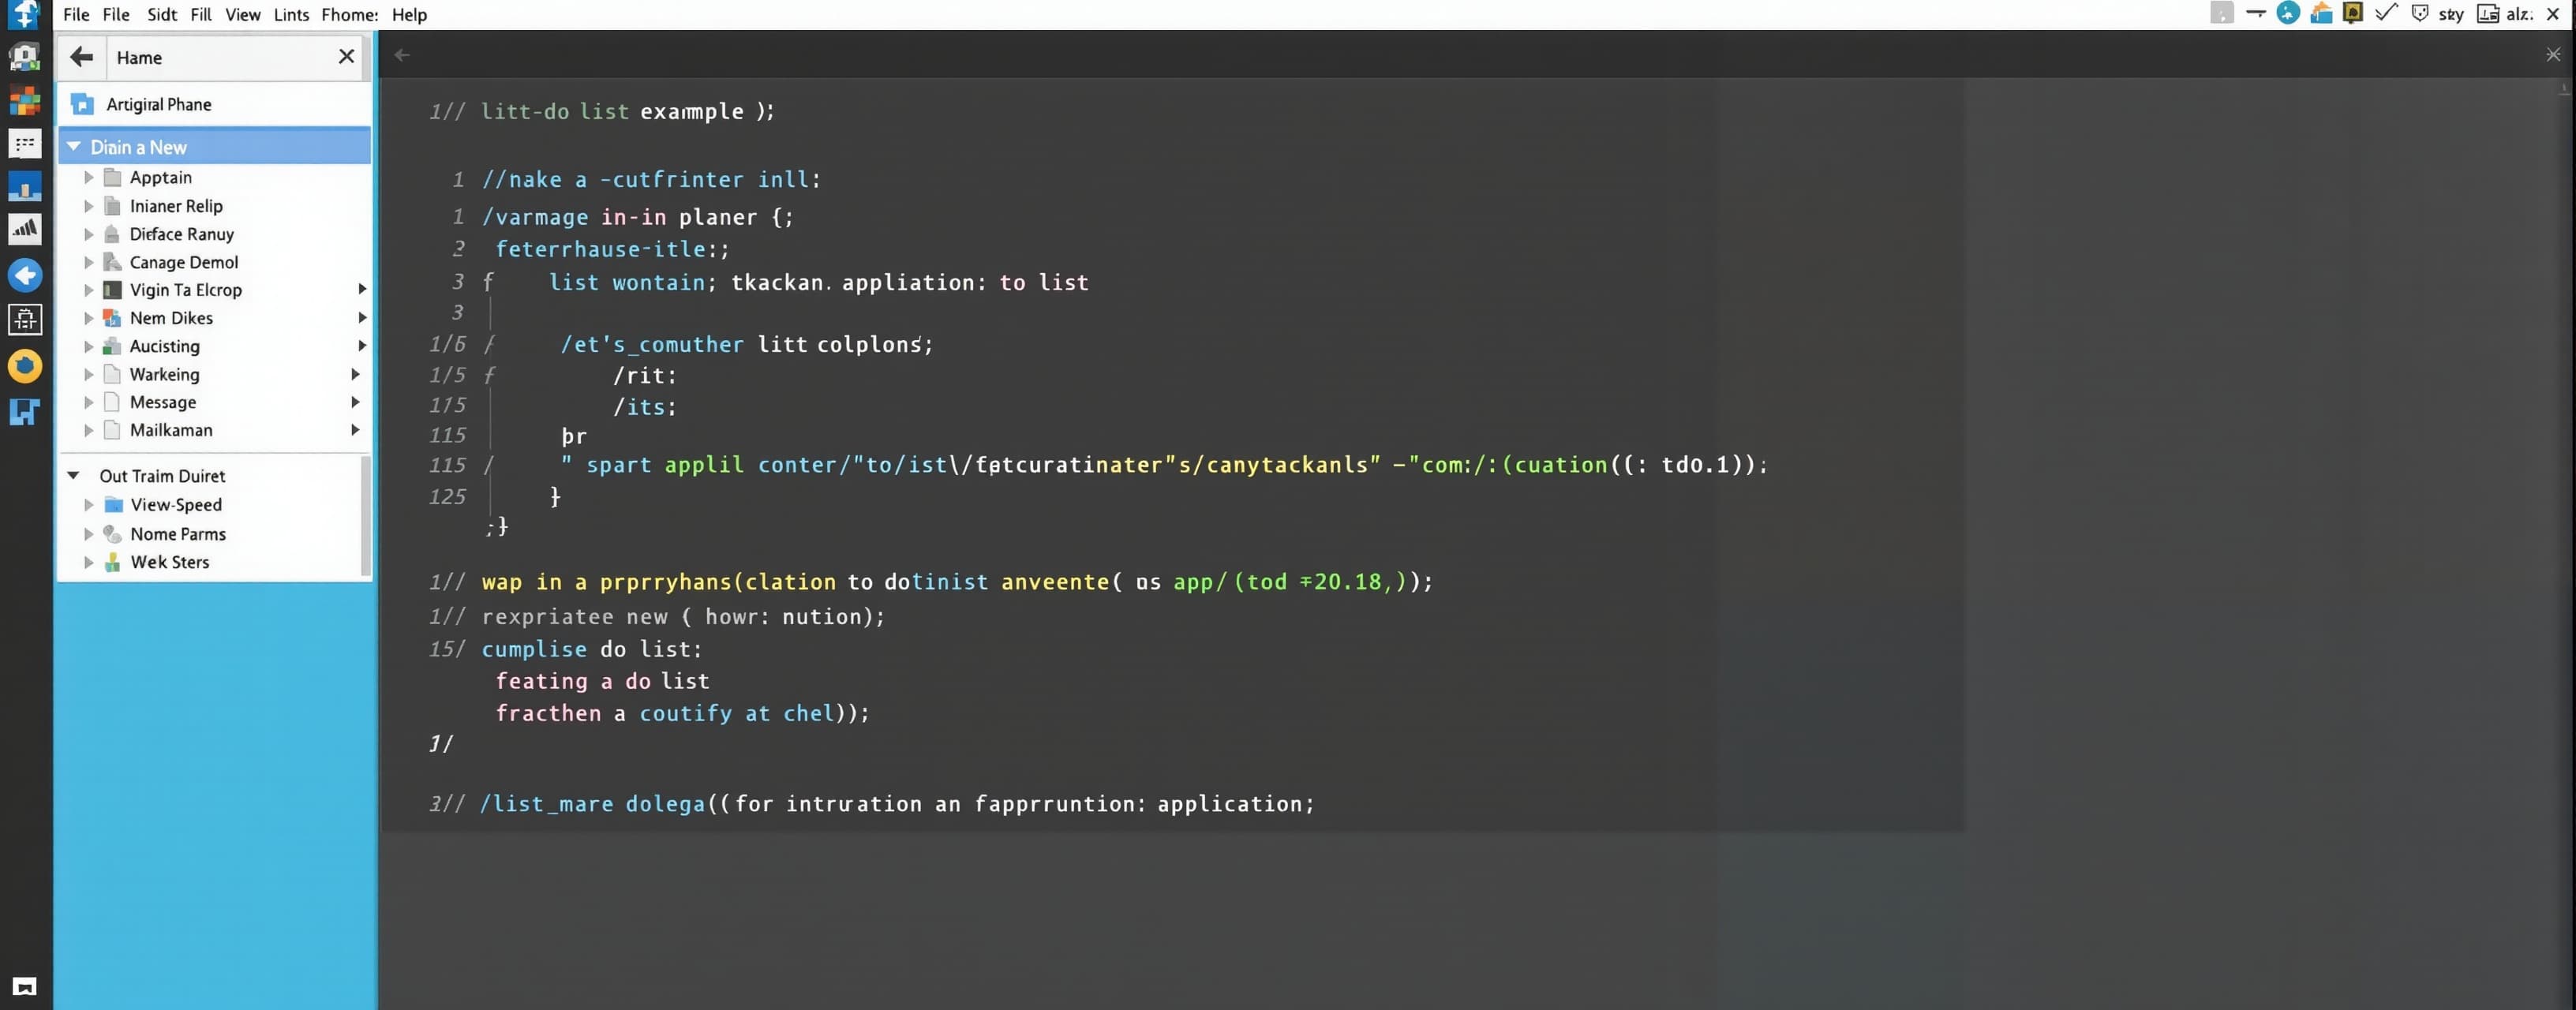Image resolution: width=2576 pixels, height=1010 pixels.
Task: Open the Fhome menu
Action: click(349, 14)
